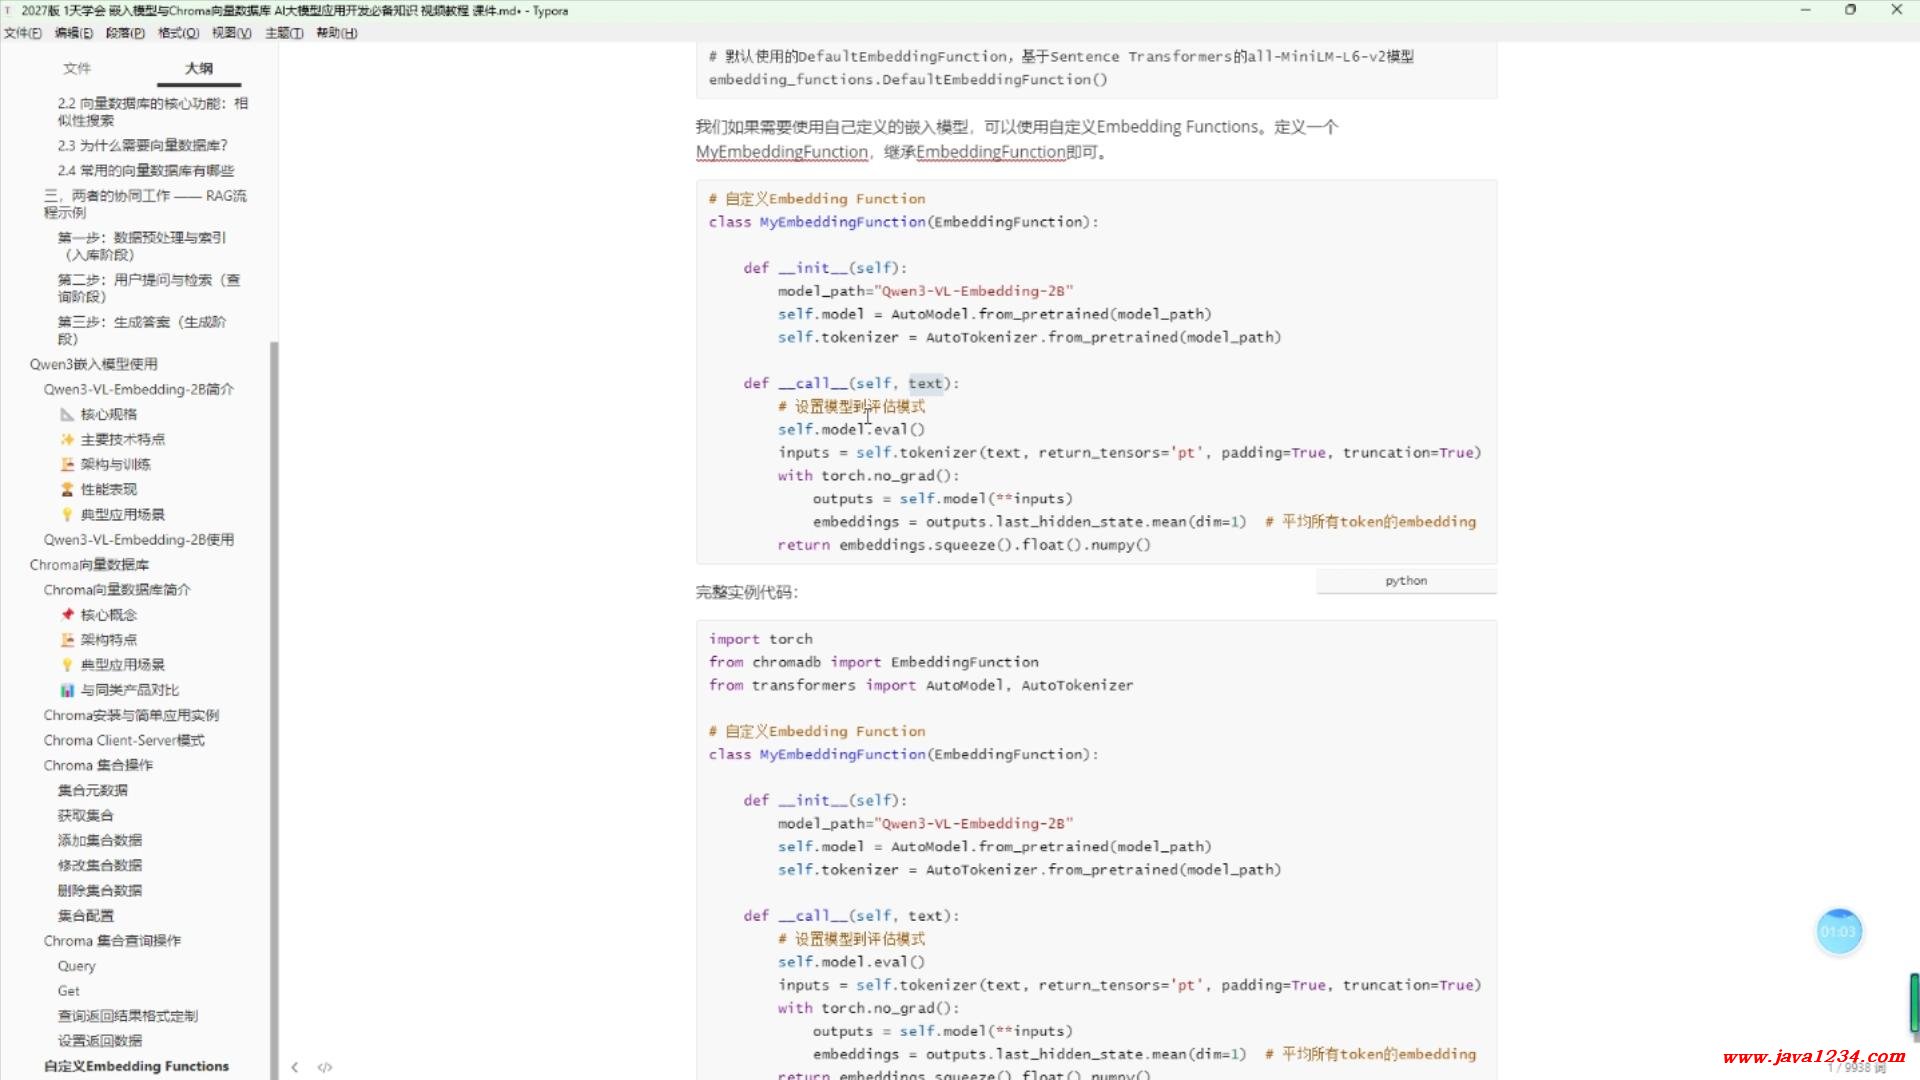Image resolution: width=1920 pixels, height=1080 pixels.
Task: Go to Qwen3-VL-Embedding-2B使用 outline entry
Action: pos(138,539)
